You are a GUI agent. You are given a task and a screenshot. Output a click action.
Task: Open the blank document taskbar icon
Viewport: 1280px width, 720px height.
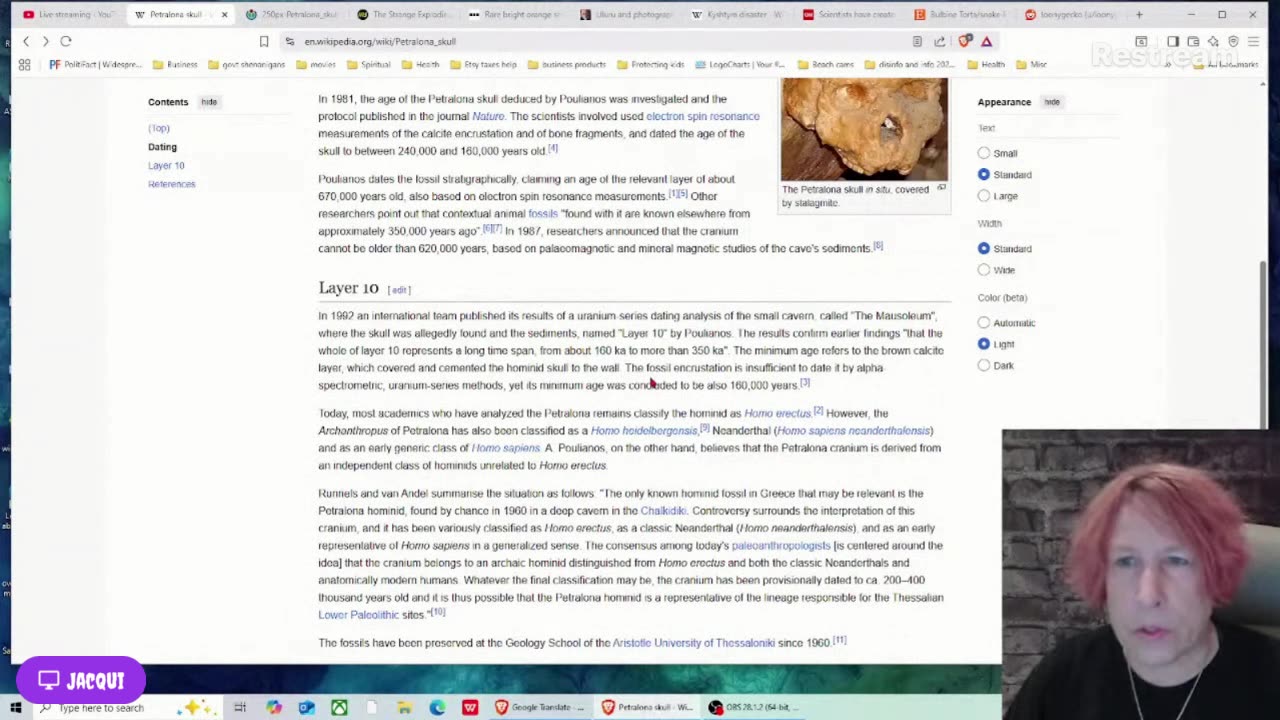tap(372, 707)
